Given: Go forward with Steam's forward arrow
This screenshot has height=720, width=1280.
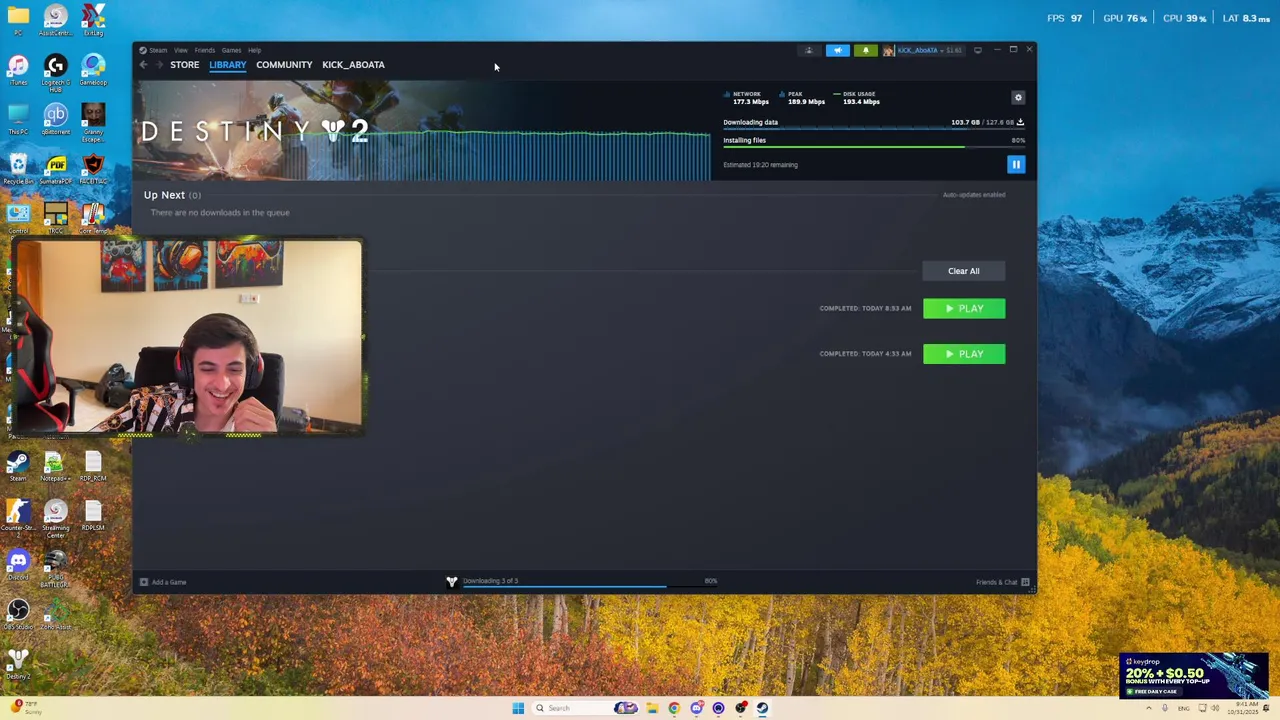Looking at the screenshot, I should pos(158,65).
